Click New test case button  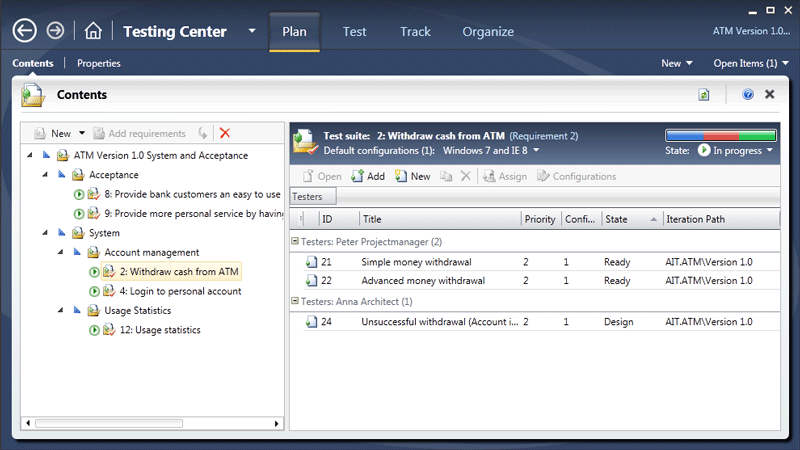(413, 176)
